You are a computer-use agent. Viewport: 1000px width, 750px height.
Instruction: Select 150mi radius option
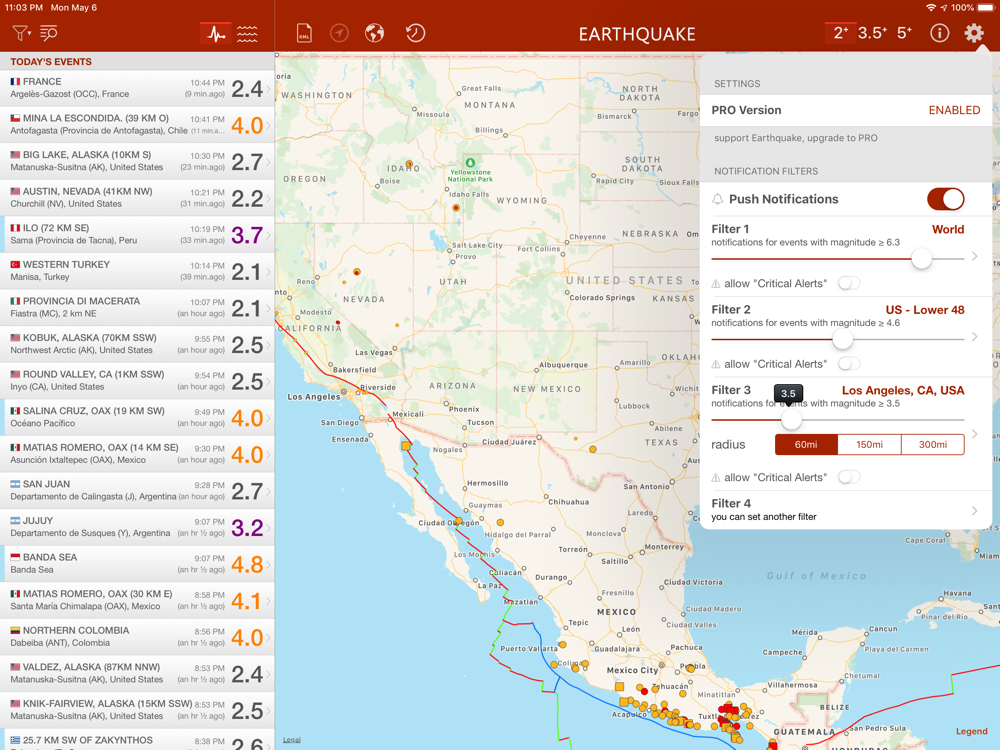[x=869, y=445]
